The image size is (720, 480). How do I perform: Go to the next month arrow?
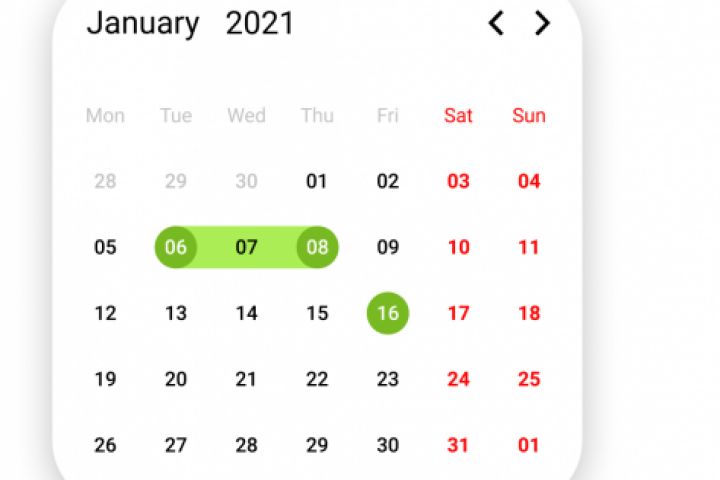[x=542, y=23]
